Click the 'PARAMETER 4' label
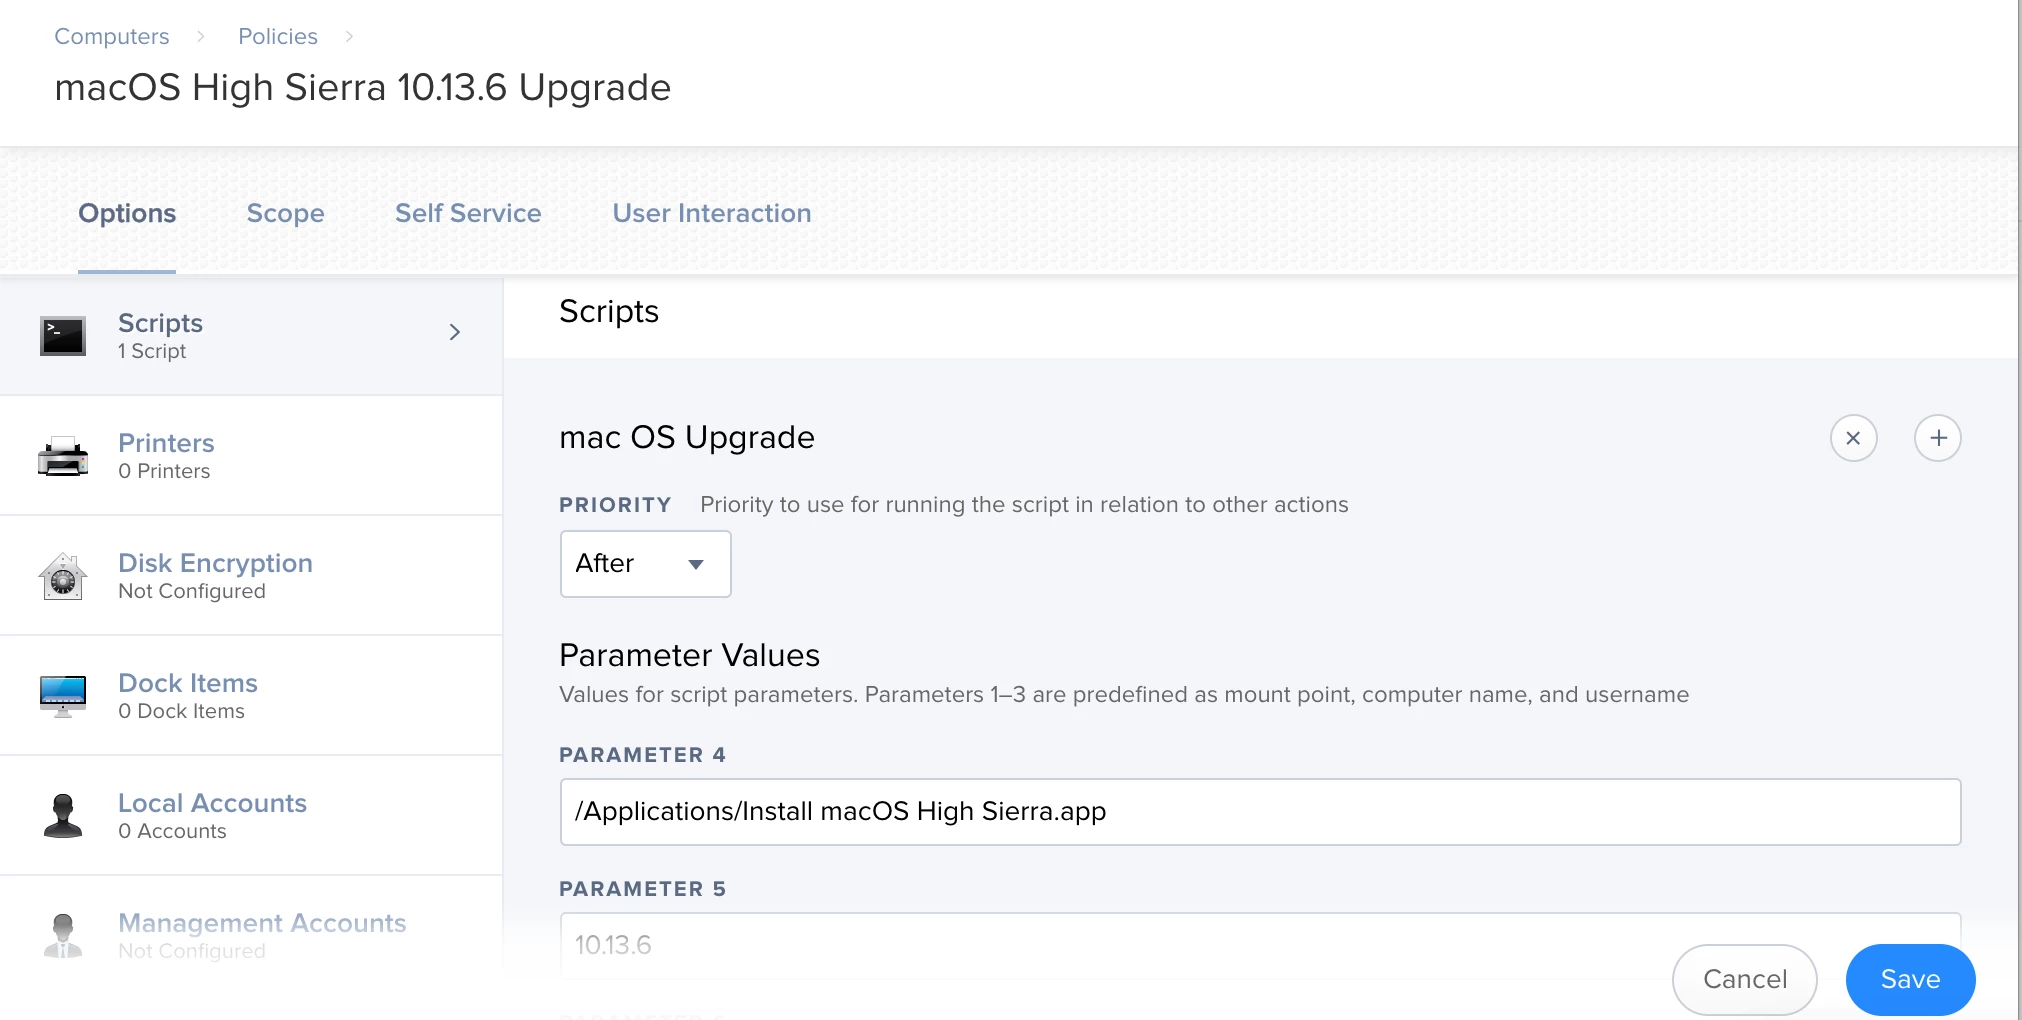The width and height of the screenshot is (2022, 1020). [x=642, y=755]
